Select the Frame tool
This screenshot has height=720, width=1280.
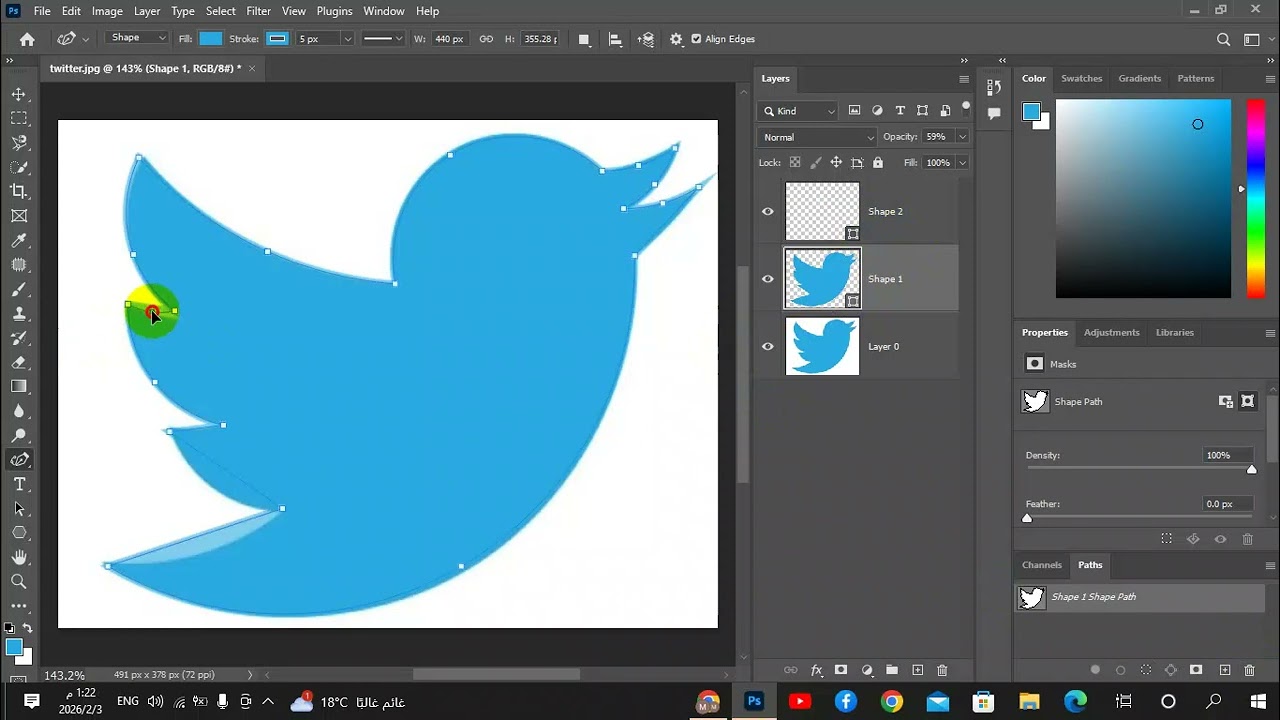19,216
